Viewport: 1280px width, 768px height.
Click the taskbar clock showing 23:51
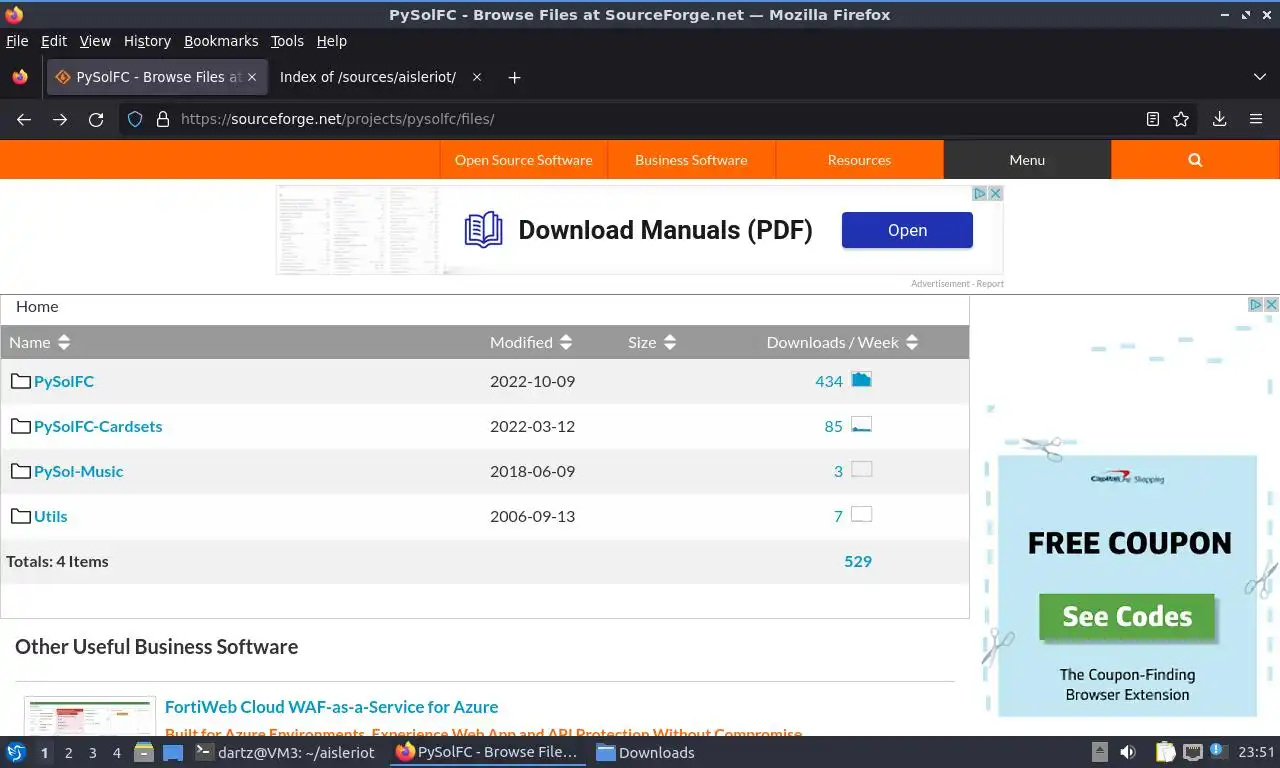(1257, 753)
